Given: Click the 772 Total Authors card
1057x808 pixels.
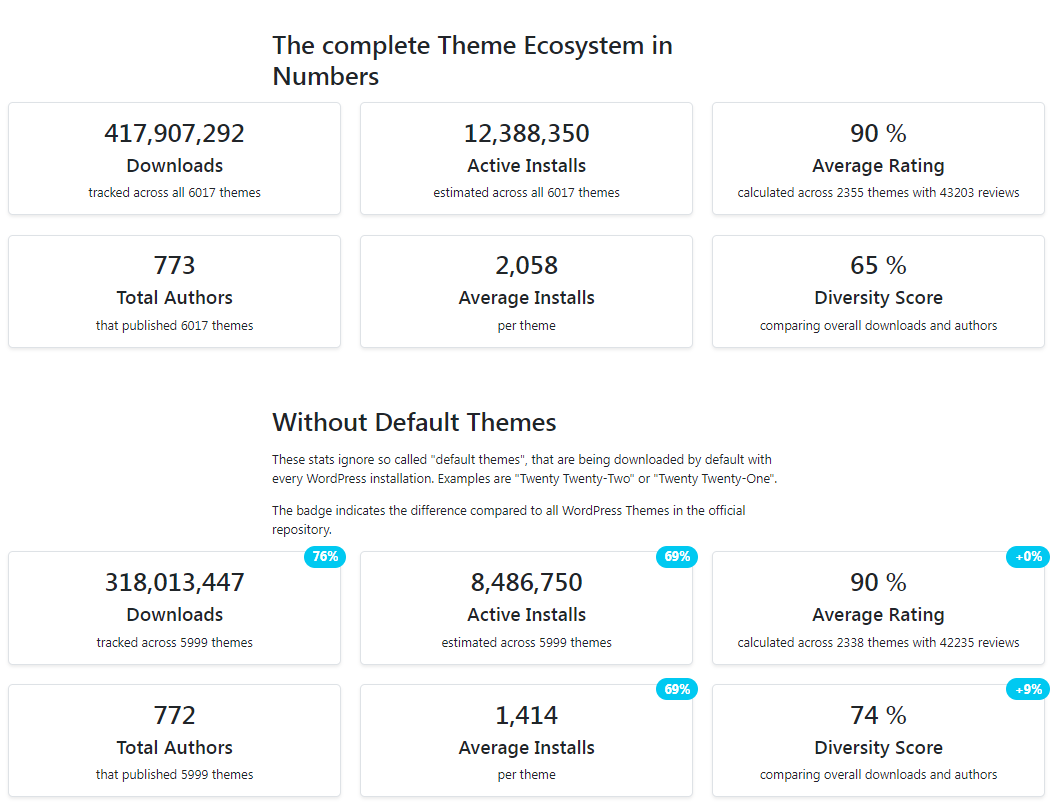Looking at the screenshot, I should 174,740.
